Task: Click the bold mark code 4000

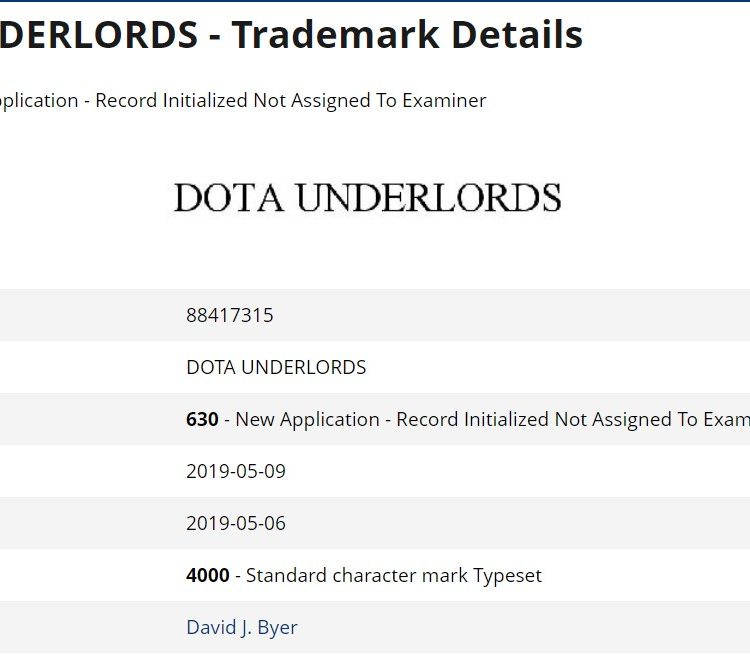Action: (x=207, y=576)
